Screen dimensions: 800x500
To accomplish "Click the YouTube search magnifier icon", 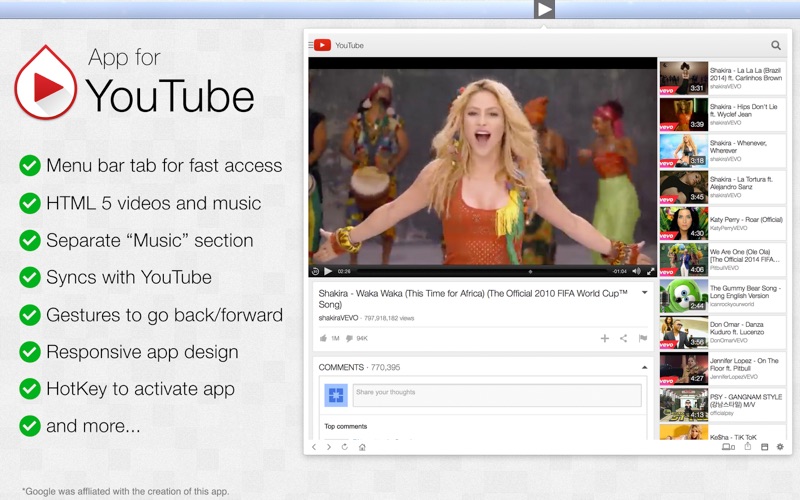I will (x=776, y=45).
